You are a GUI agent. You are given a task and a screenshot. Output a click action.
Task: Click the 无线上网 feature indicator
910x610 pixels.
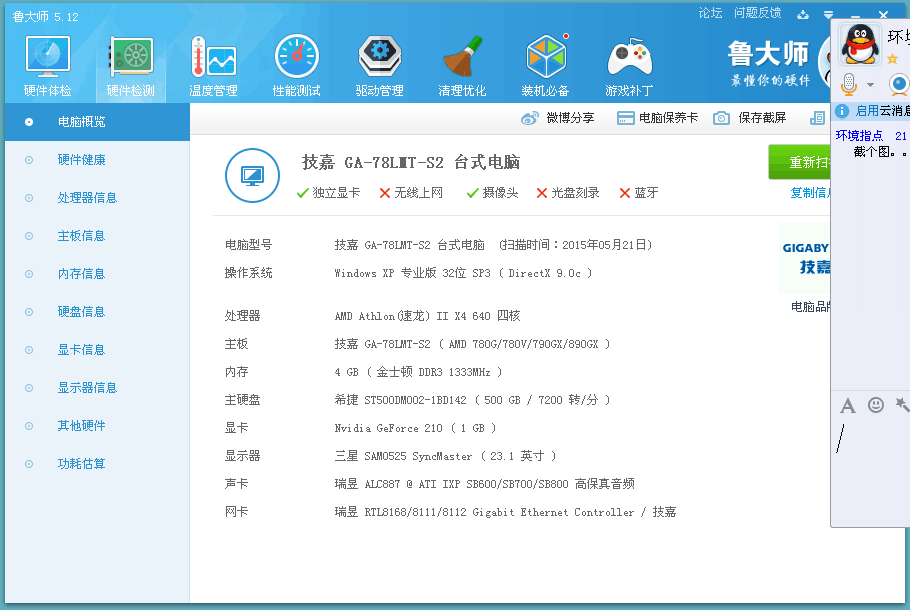click(411, 193)
